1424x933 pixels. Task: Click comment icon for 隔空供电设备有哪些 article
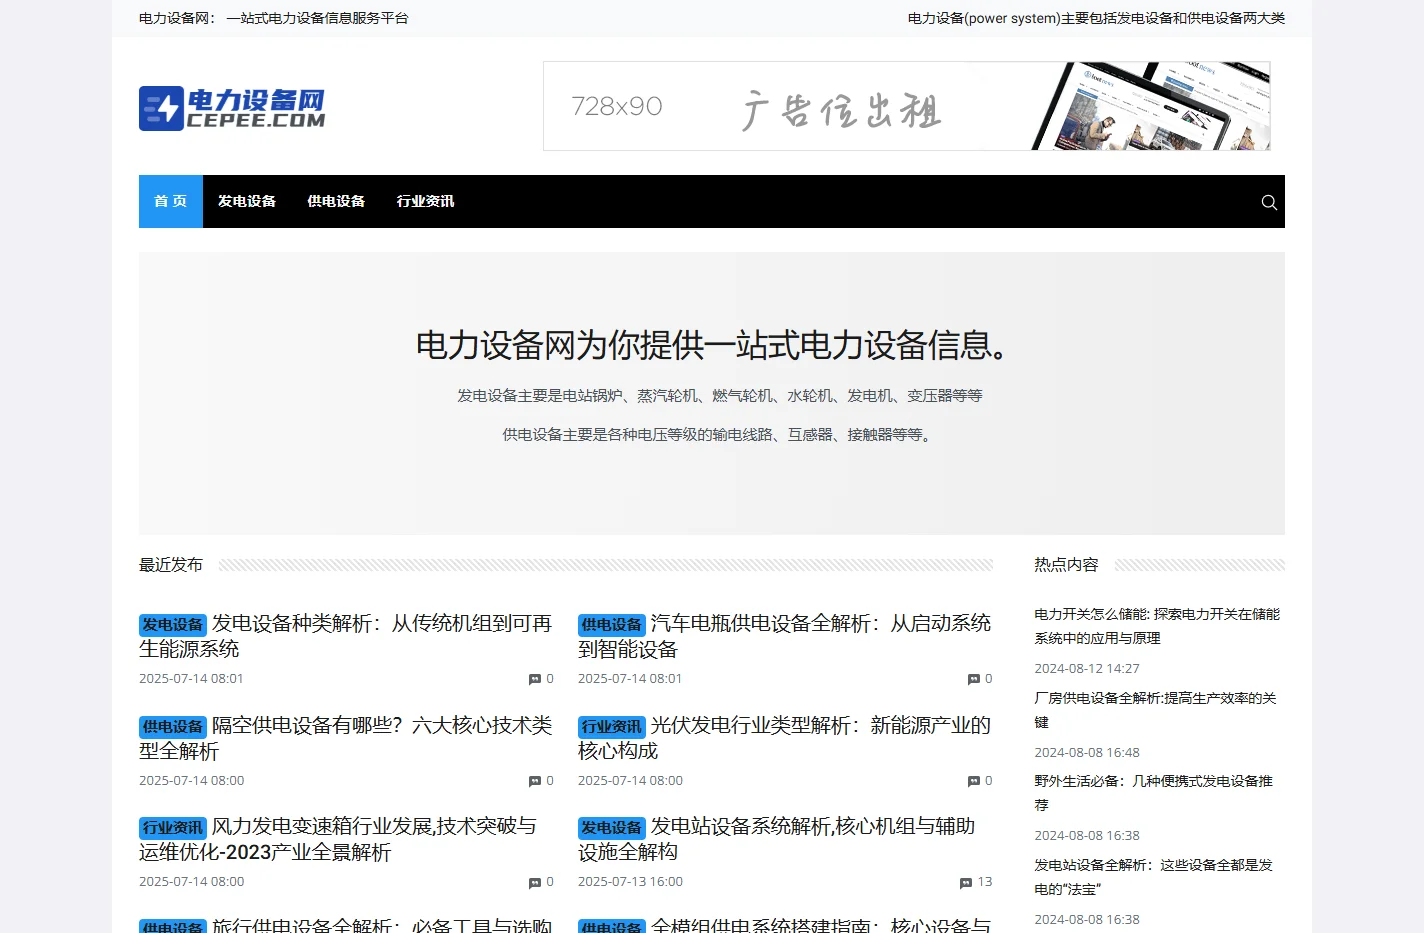(x=535, y=781)
